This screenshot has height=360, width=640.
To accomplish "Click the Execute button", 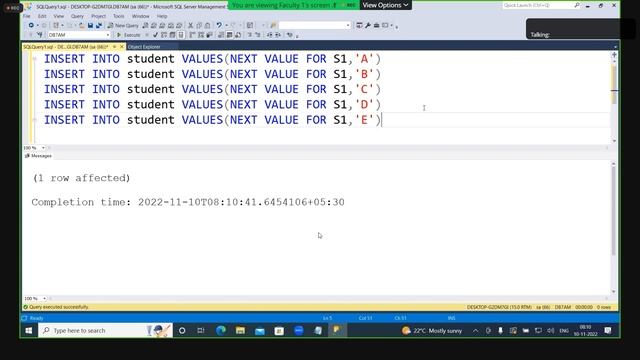I will (x=129, y=35).
